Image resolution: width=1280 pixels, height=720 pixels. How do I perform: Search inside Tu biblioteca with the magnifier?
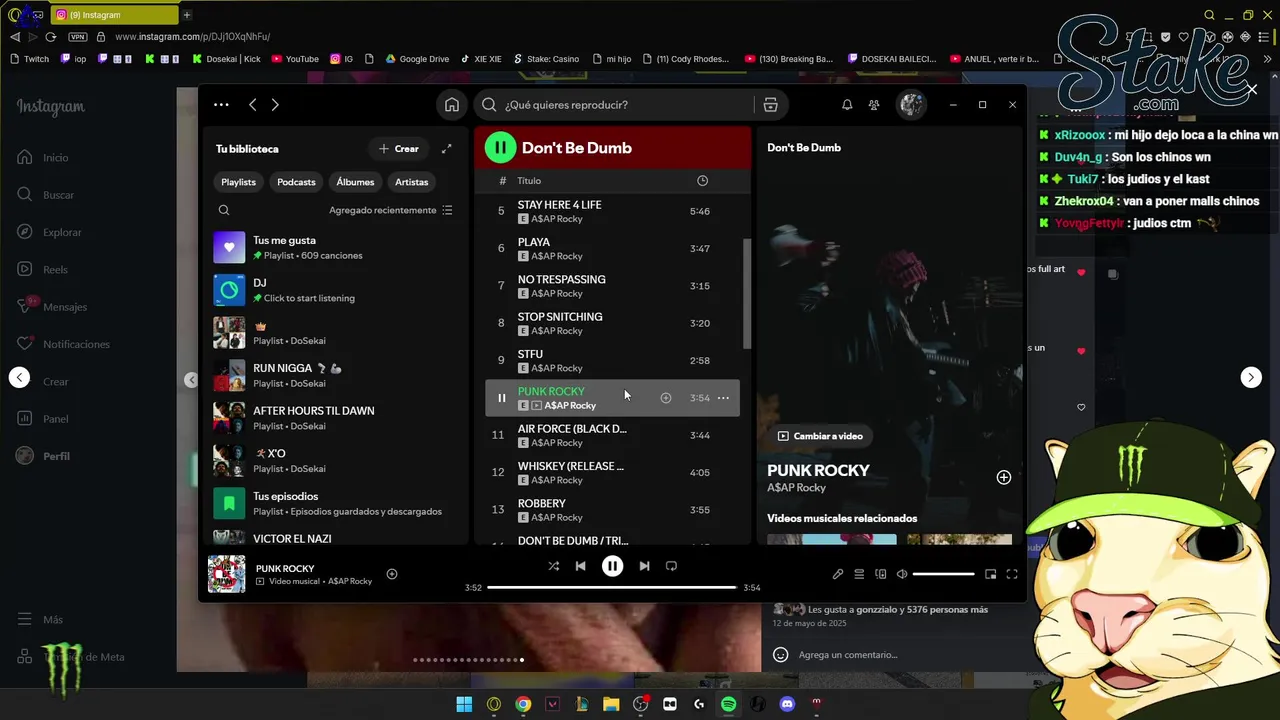click(224, 210)
